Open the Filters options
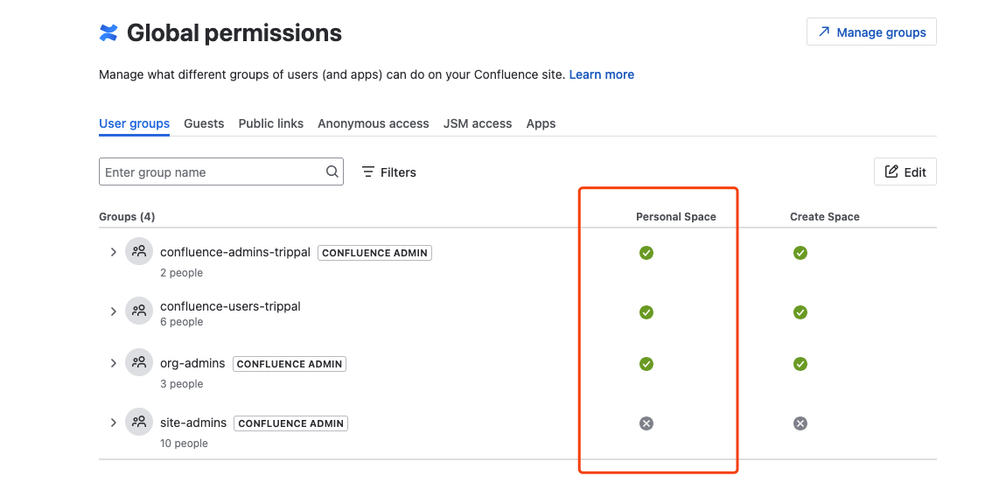This screenshot has width=999, height=504. click(x=389, y=172)
